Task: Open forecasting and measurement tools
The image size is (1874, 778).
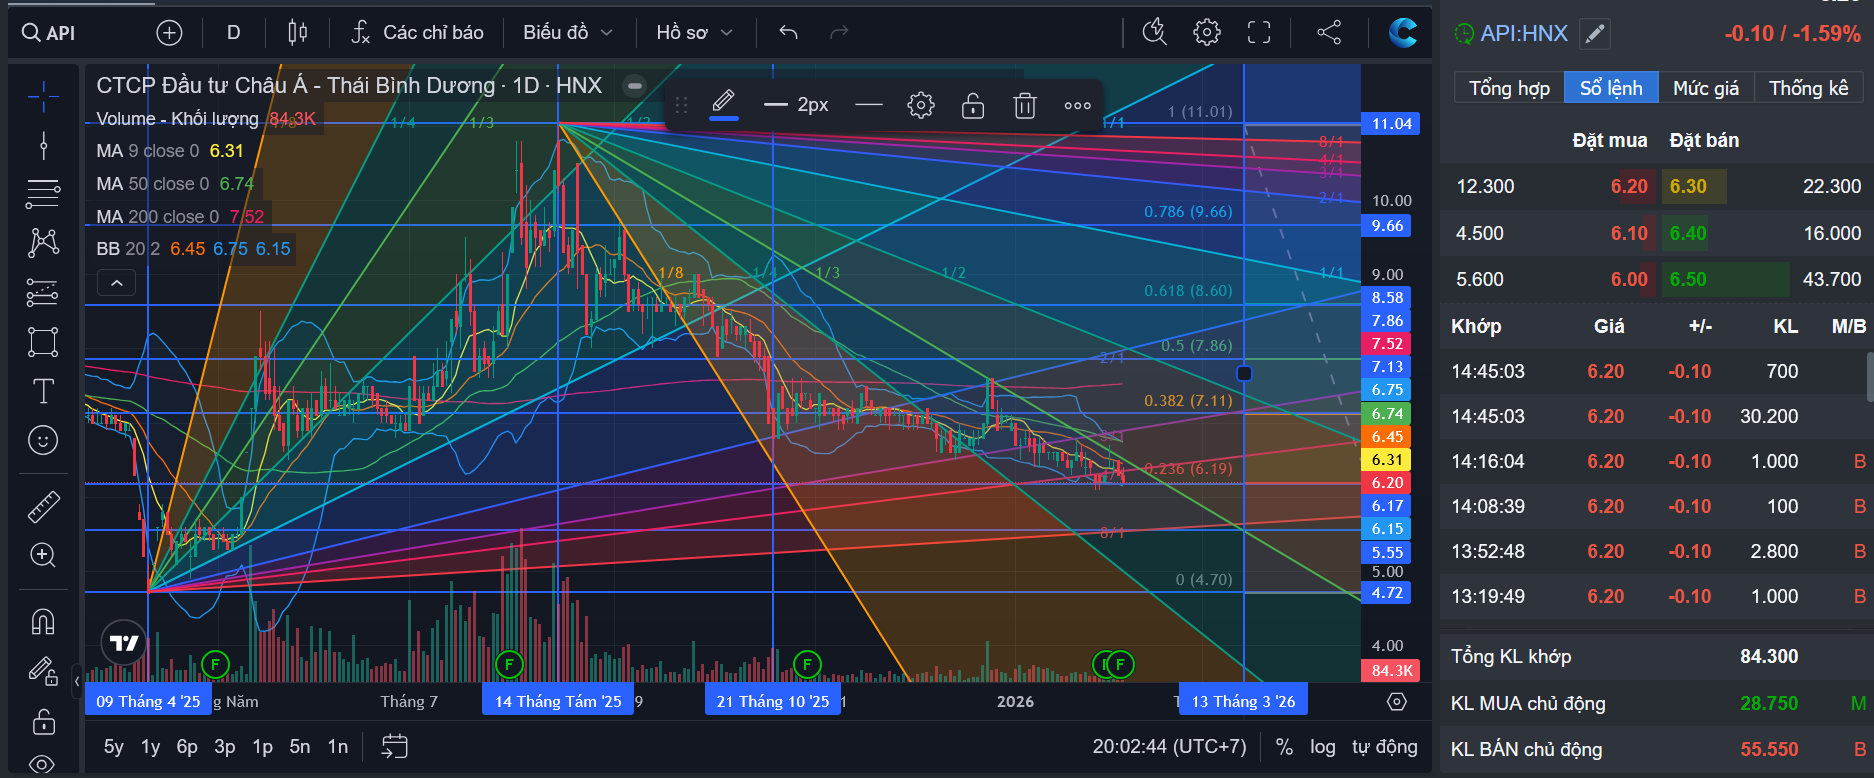Action: tap(43, 292)
